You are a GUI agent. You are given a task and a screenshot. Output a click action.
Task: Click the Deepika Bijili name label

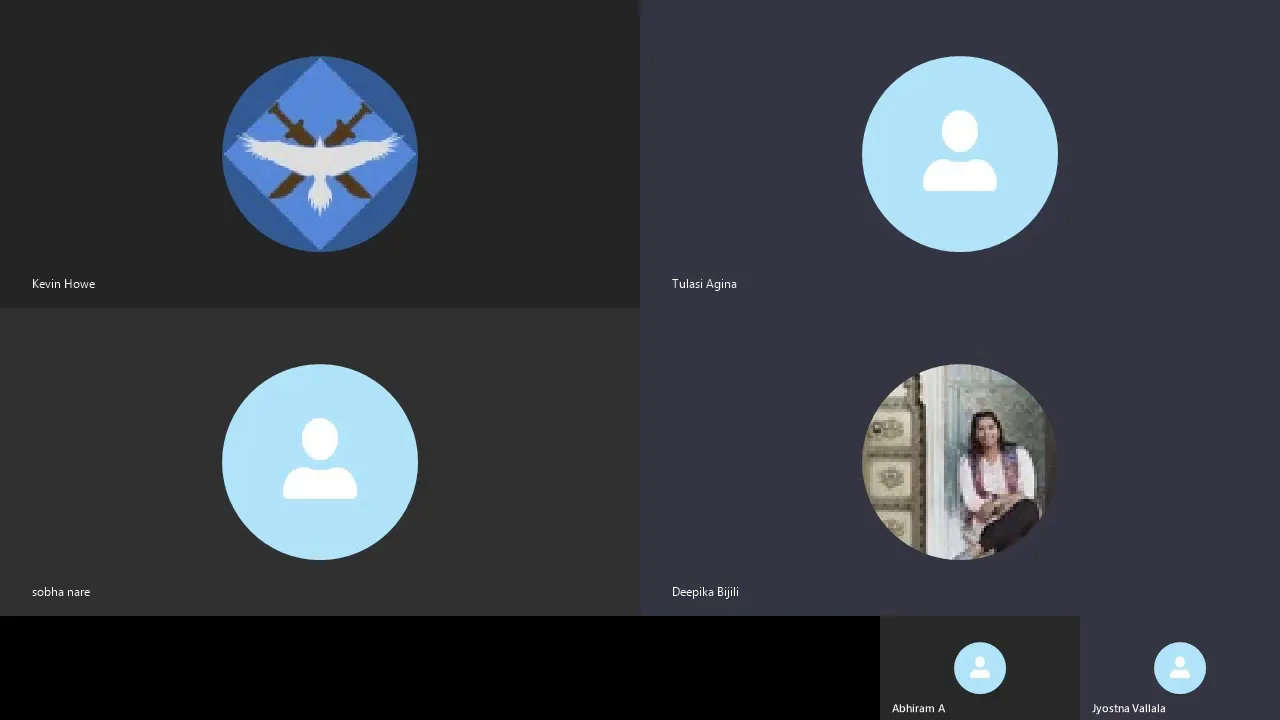(x=705, y=592)
